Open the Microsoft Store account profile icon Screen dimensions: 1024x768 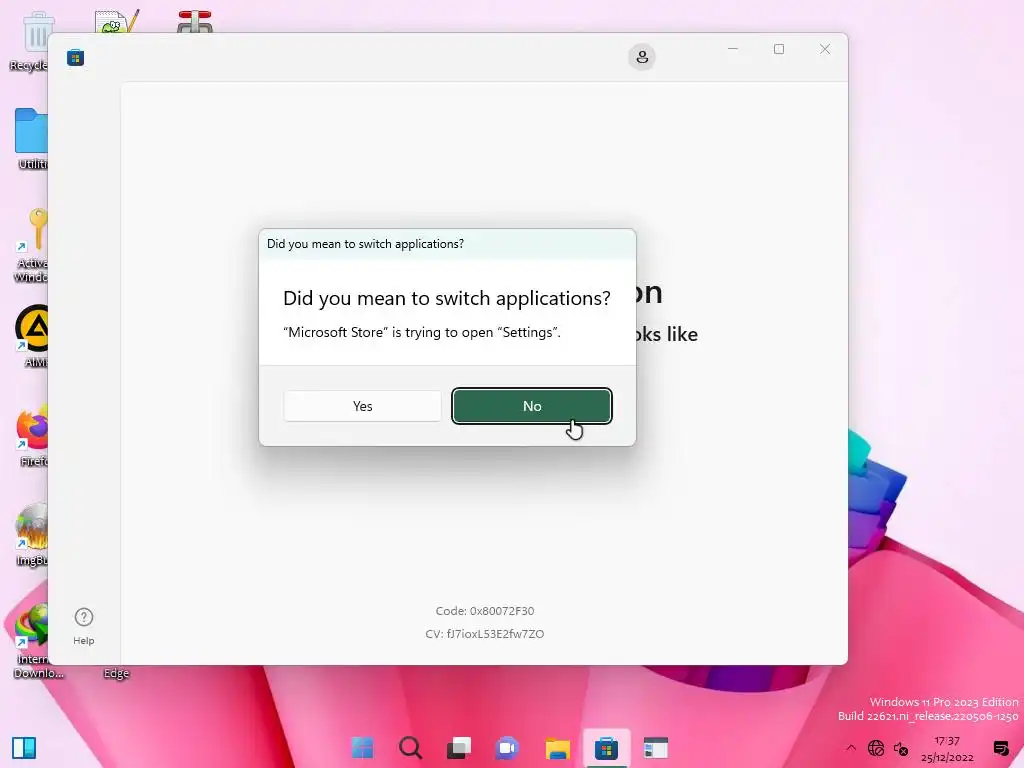click(642, 57)
